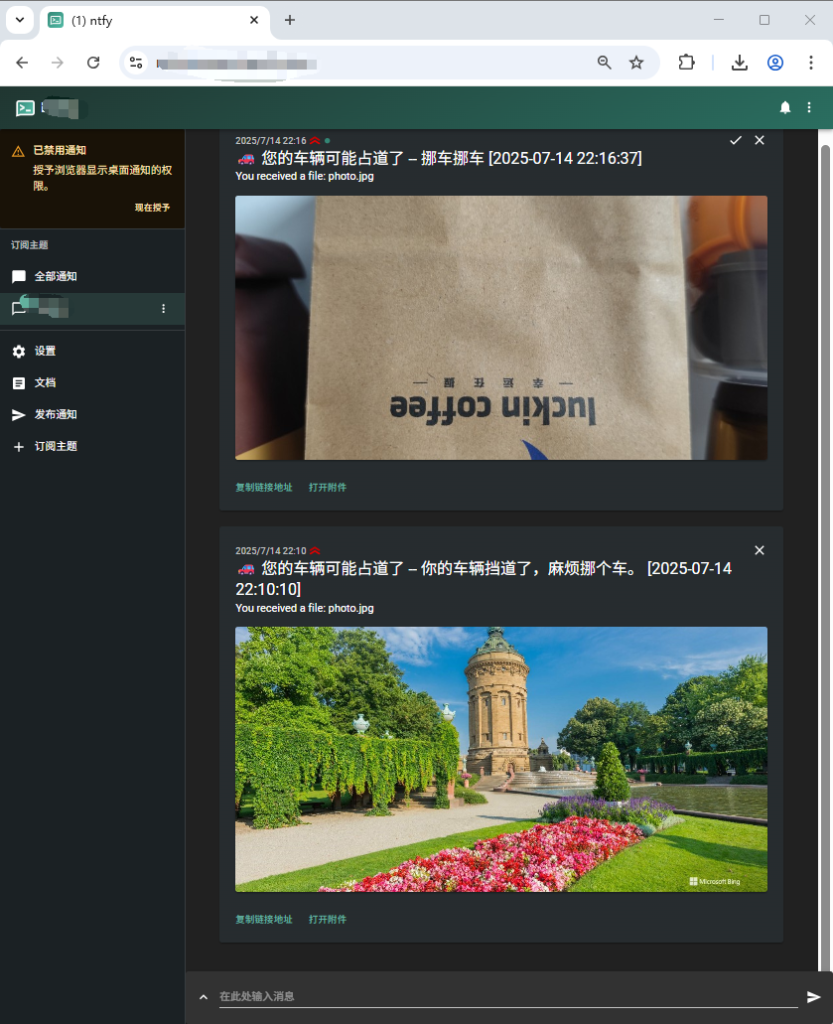Open the browser Extensions puzzle icon
The width and height of the screenshot is (833, 1024).
[686, 62]
